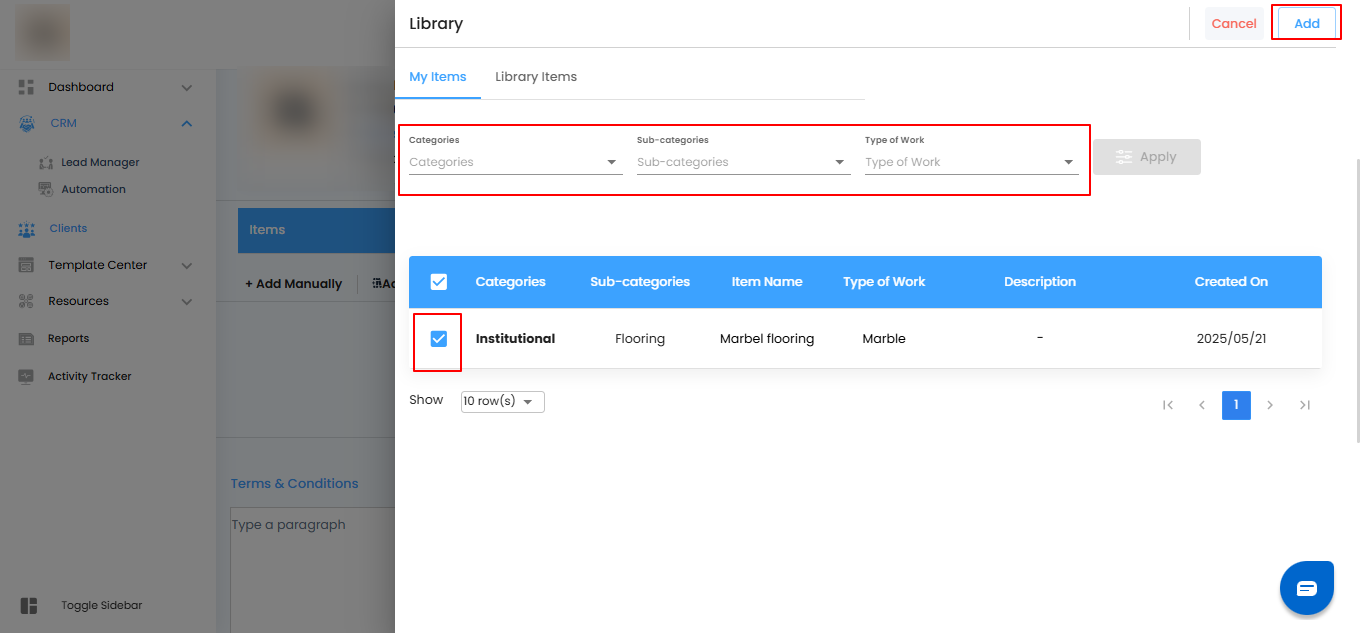
Task: Click the Apply filter button
Action: (1147, 157)
